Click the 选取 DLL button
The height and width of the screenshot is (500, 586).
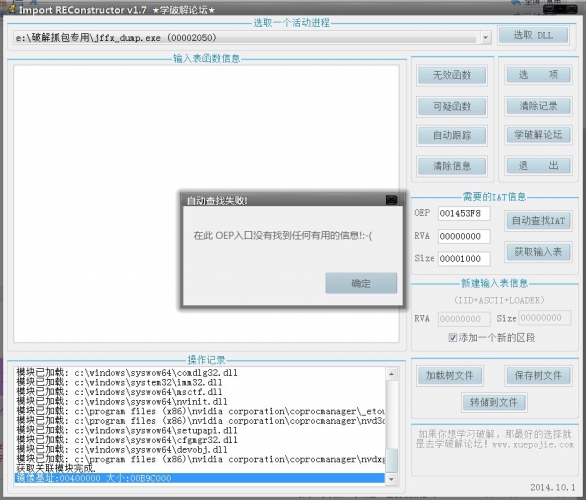[533, 36]
